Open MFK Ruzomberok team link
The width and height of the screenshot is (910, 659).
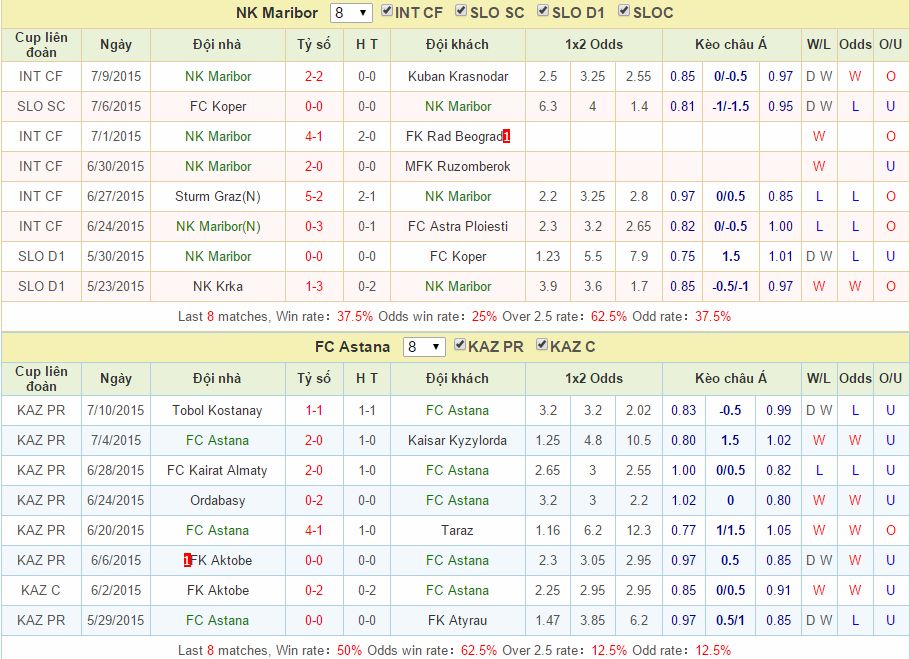[x=458, y=166]
